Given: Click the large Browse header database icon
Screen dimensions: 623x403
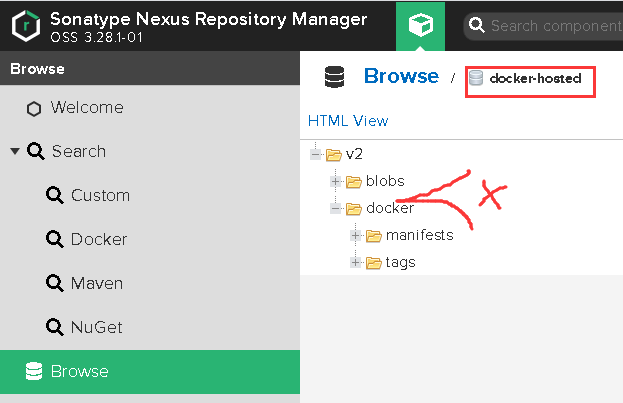Looking at the screenshot, I should 335,77.
